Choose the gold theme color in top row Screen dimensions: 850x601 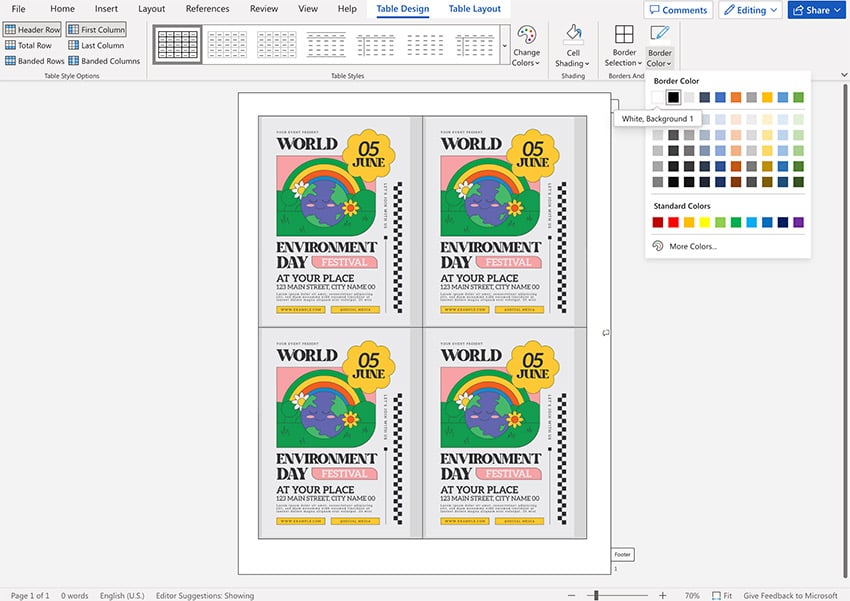click(767, 97)
